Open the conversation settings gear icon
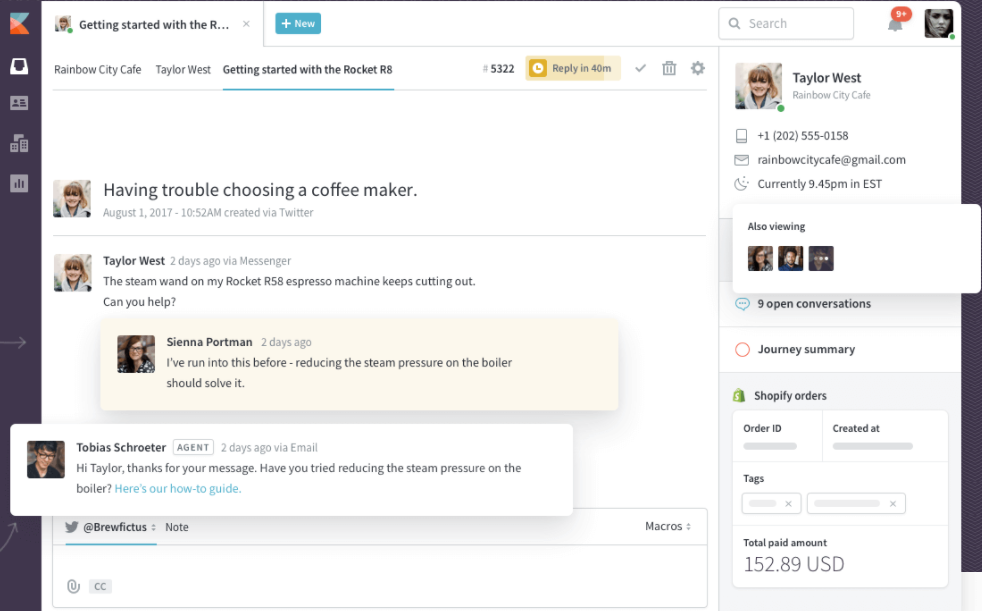Viewport: 982px width, 611px height. click(698, 68)
